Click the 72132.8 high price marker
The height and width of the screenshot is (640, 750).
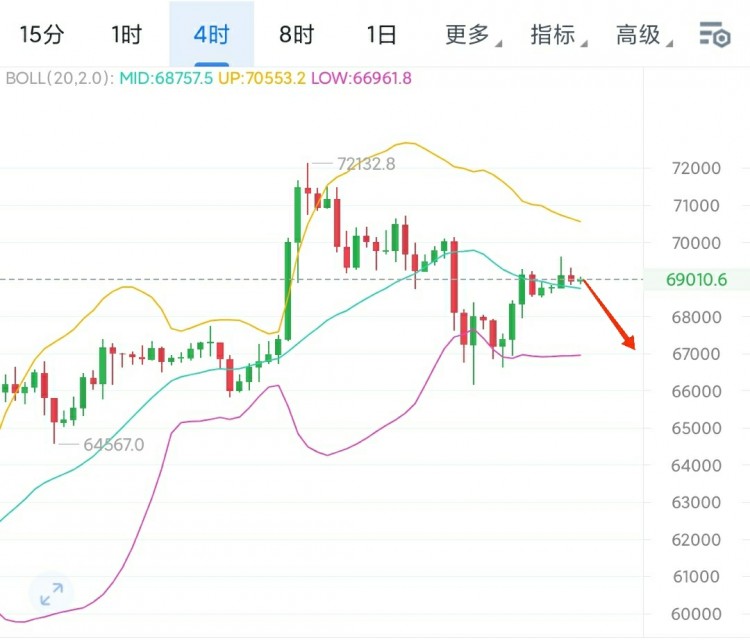click(366, 164)
